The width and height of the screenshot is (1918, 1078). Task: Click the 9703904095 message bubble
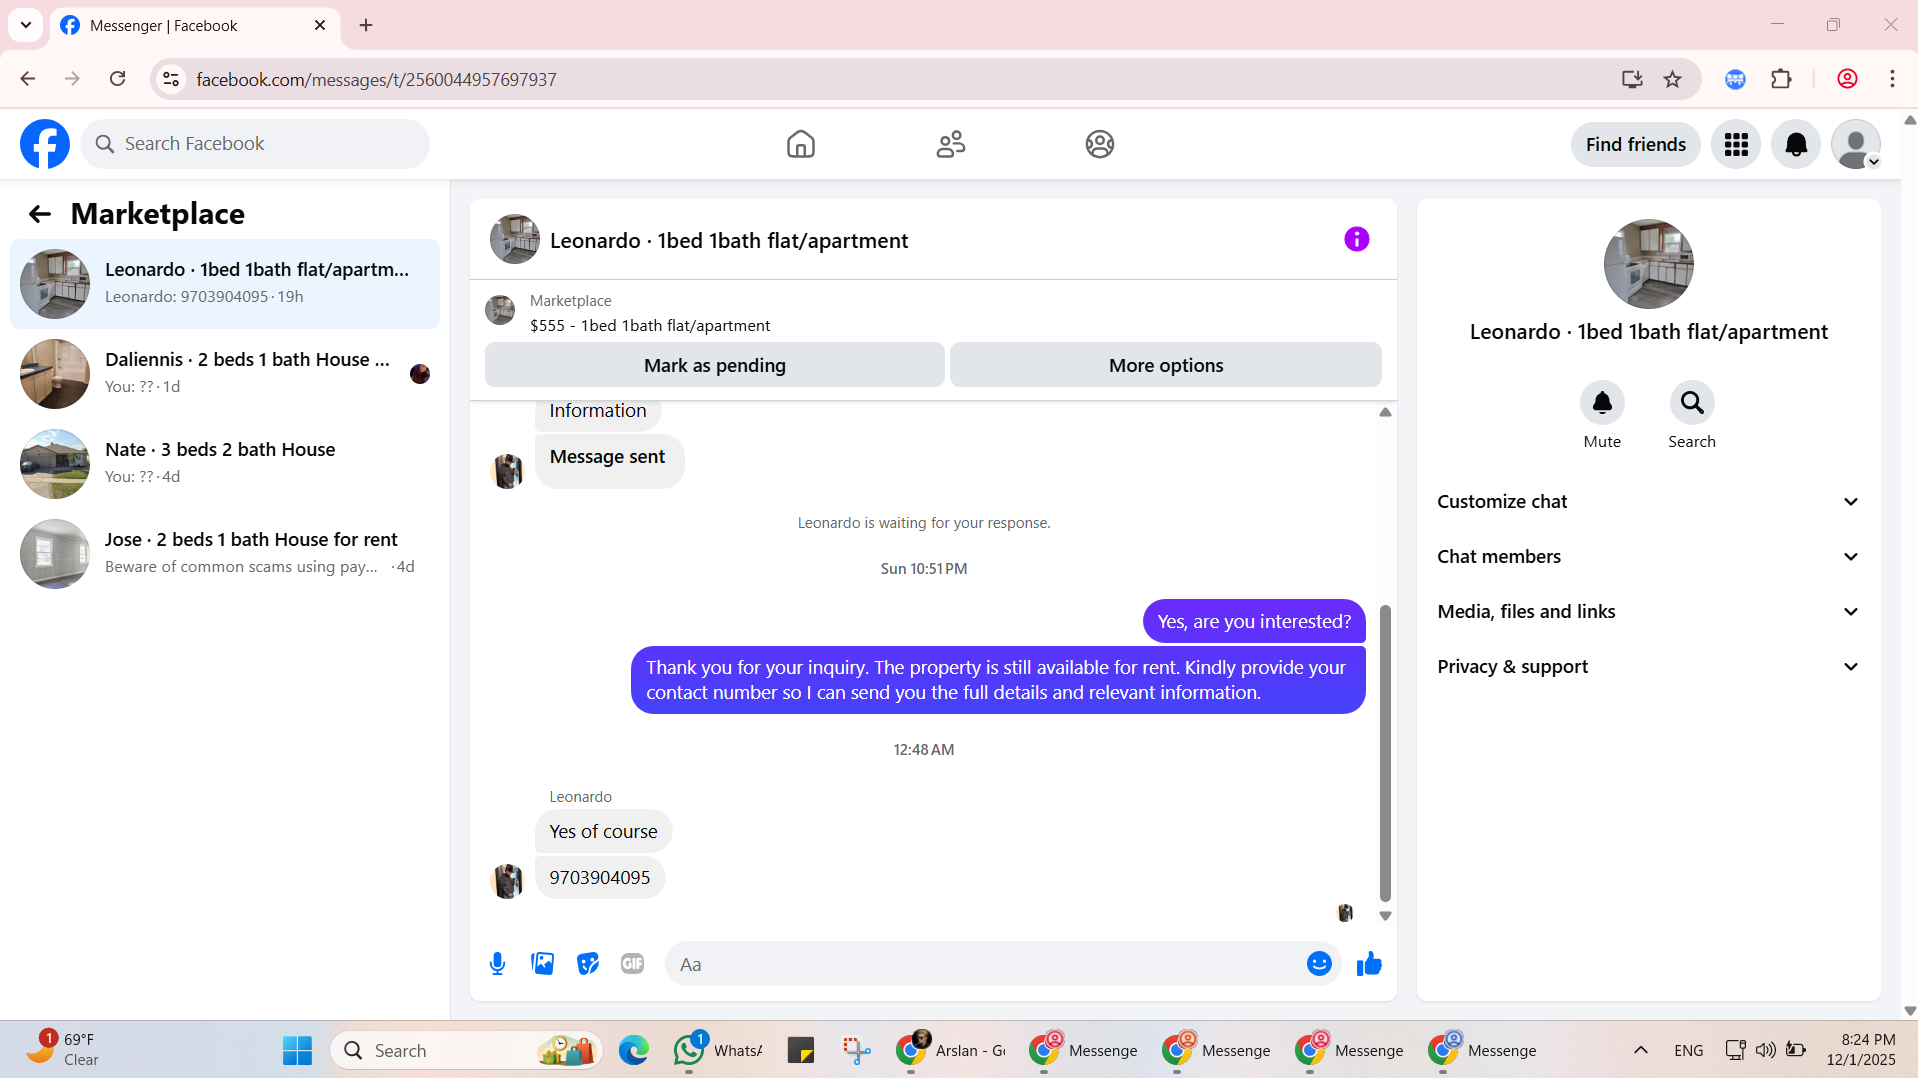click(x=600, y=878)
